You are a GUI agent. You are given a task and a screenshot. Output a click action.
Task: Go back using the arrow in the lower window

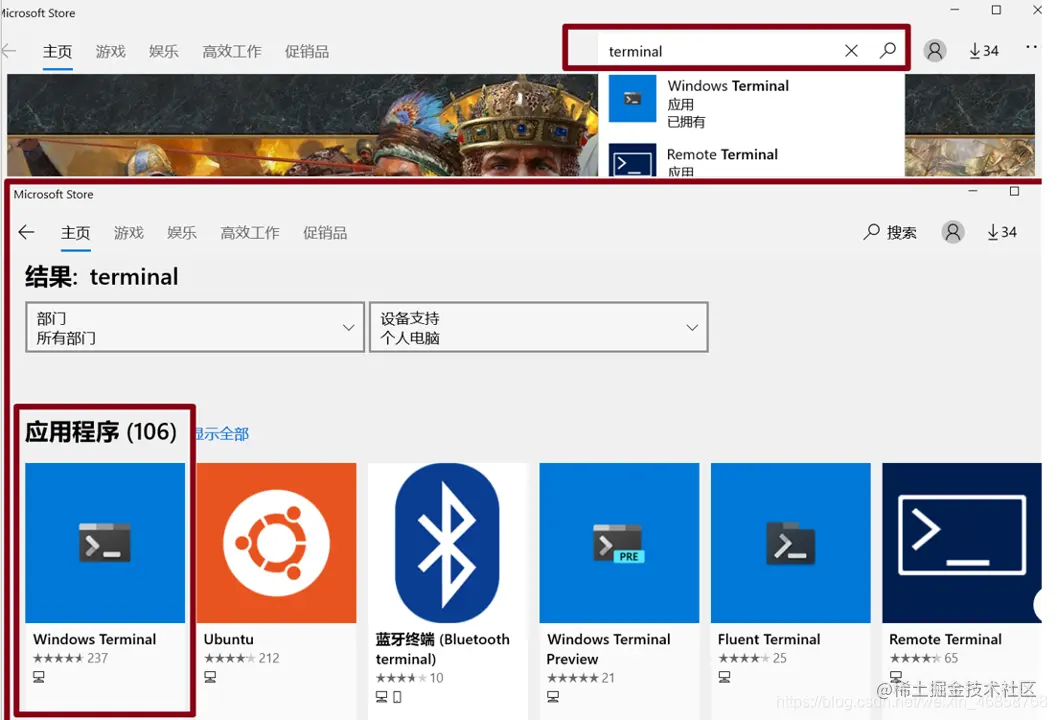pos(26,233)
